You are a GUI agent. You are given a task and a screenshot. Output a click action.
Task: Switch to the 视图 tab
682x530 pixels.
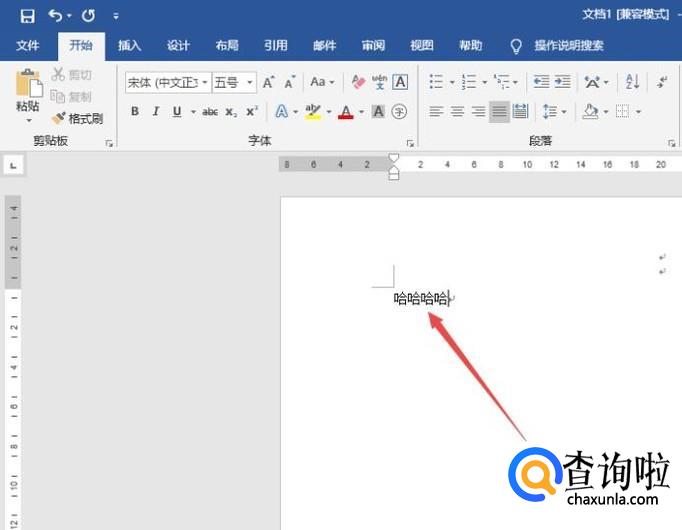click(421, 45)
